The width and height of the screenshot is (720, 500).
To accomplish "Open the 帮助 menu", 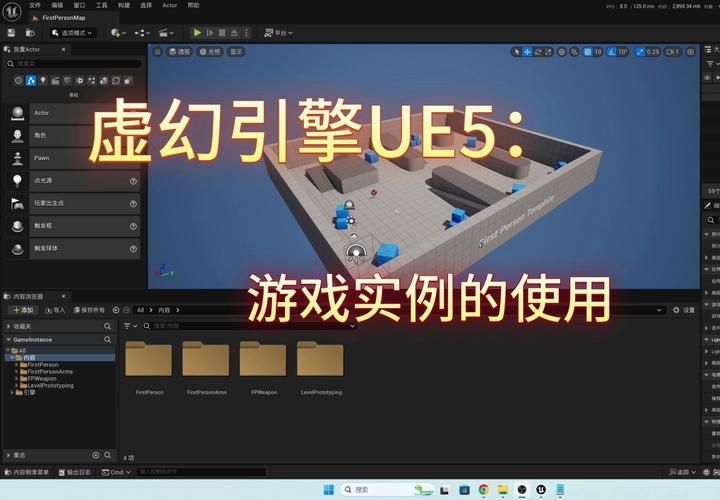I will (193, 5).
